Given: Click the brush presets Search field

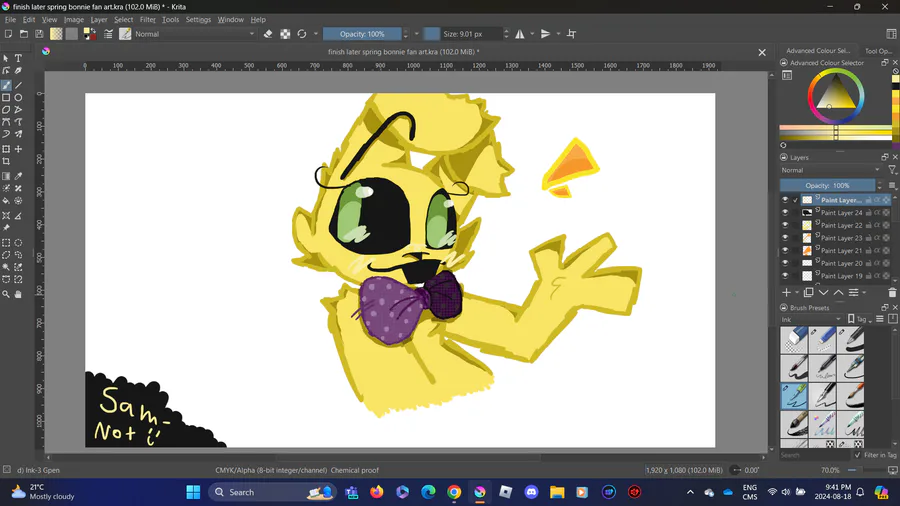Looking at the screenshot, I should tap(814, 455).
